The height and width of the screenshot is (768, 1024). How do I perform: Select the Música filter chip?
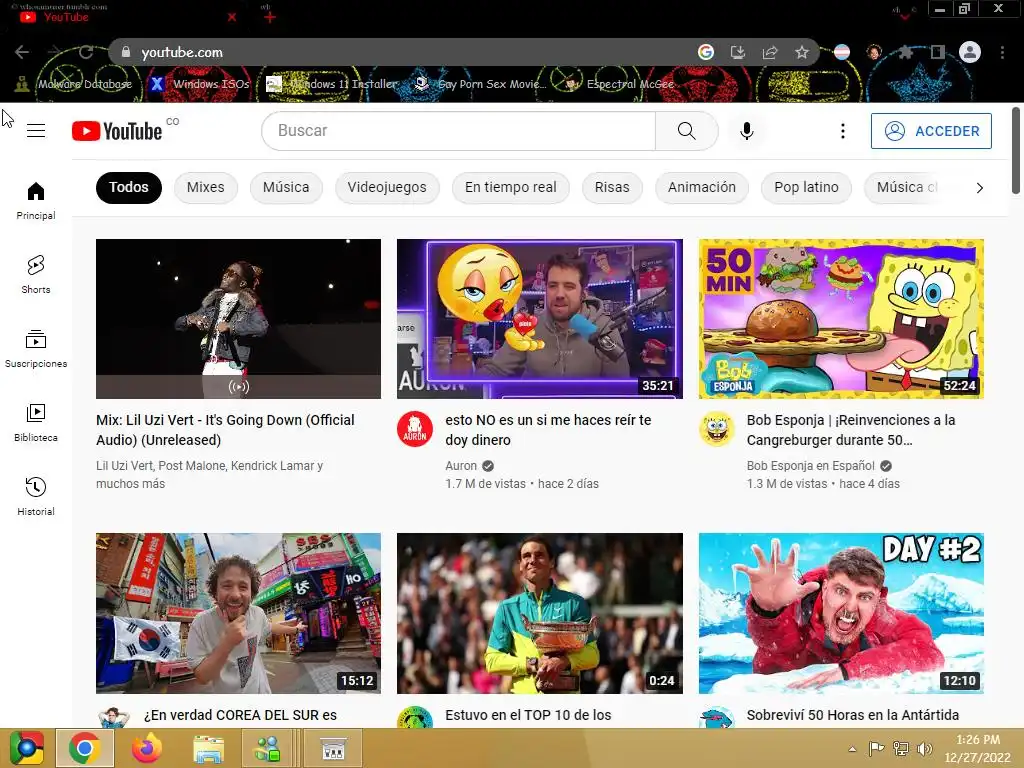(x=286, y=187)
